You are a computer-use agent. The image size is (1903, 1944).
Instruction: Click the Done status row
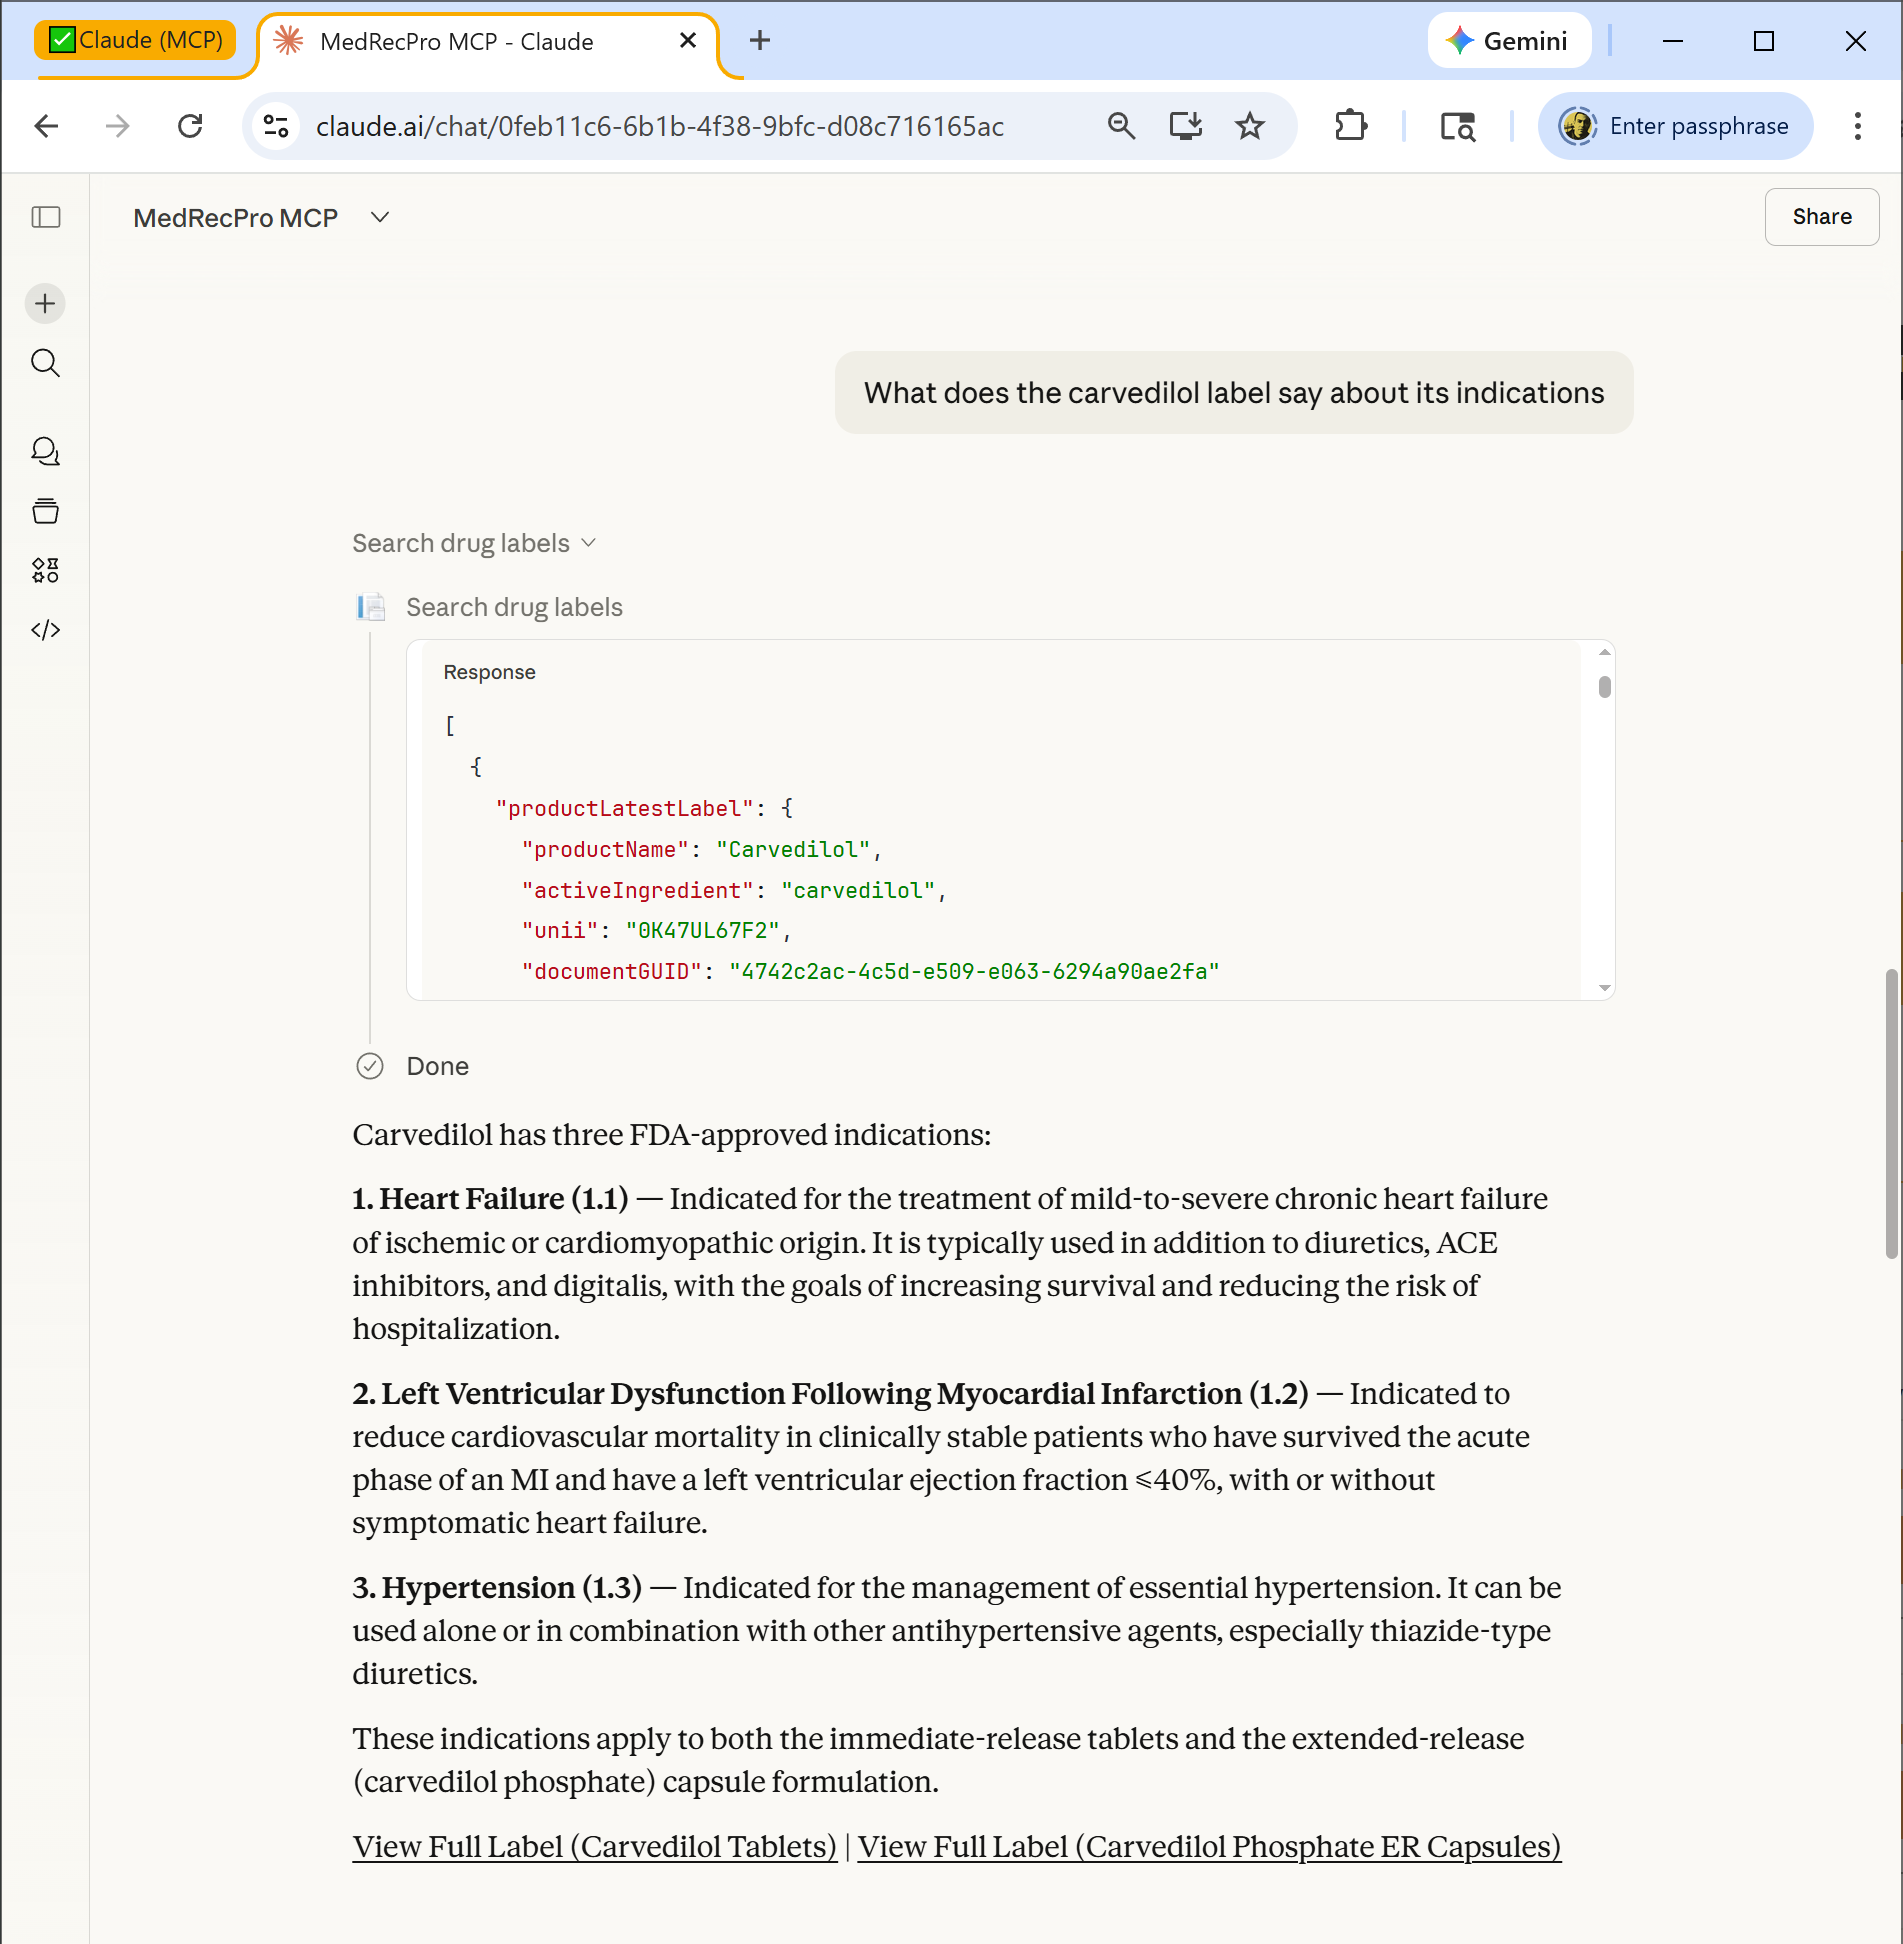pyautogui.click(x=412, y=1066)
